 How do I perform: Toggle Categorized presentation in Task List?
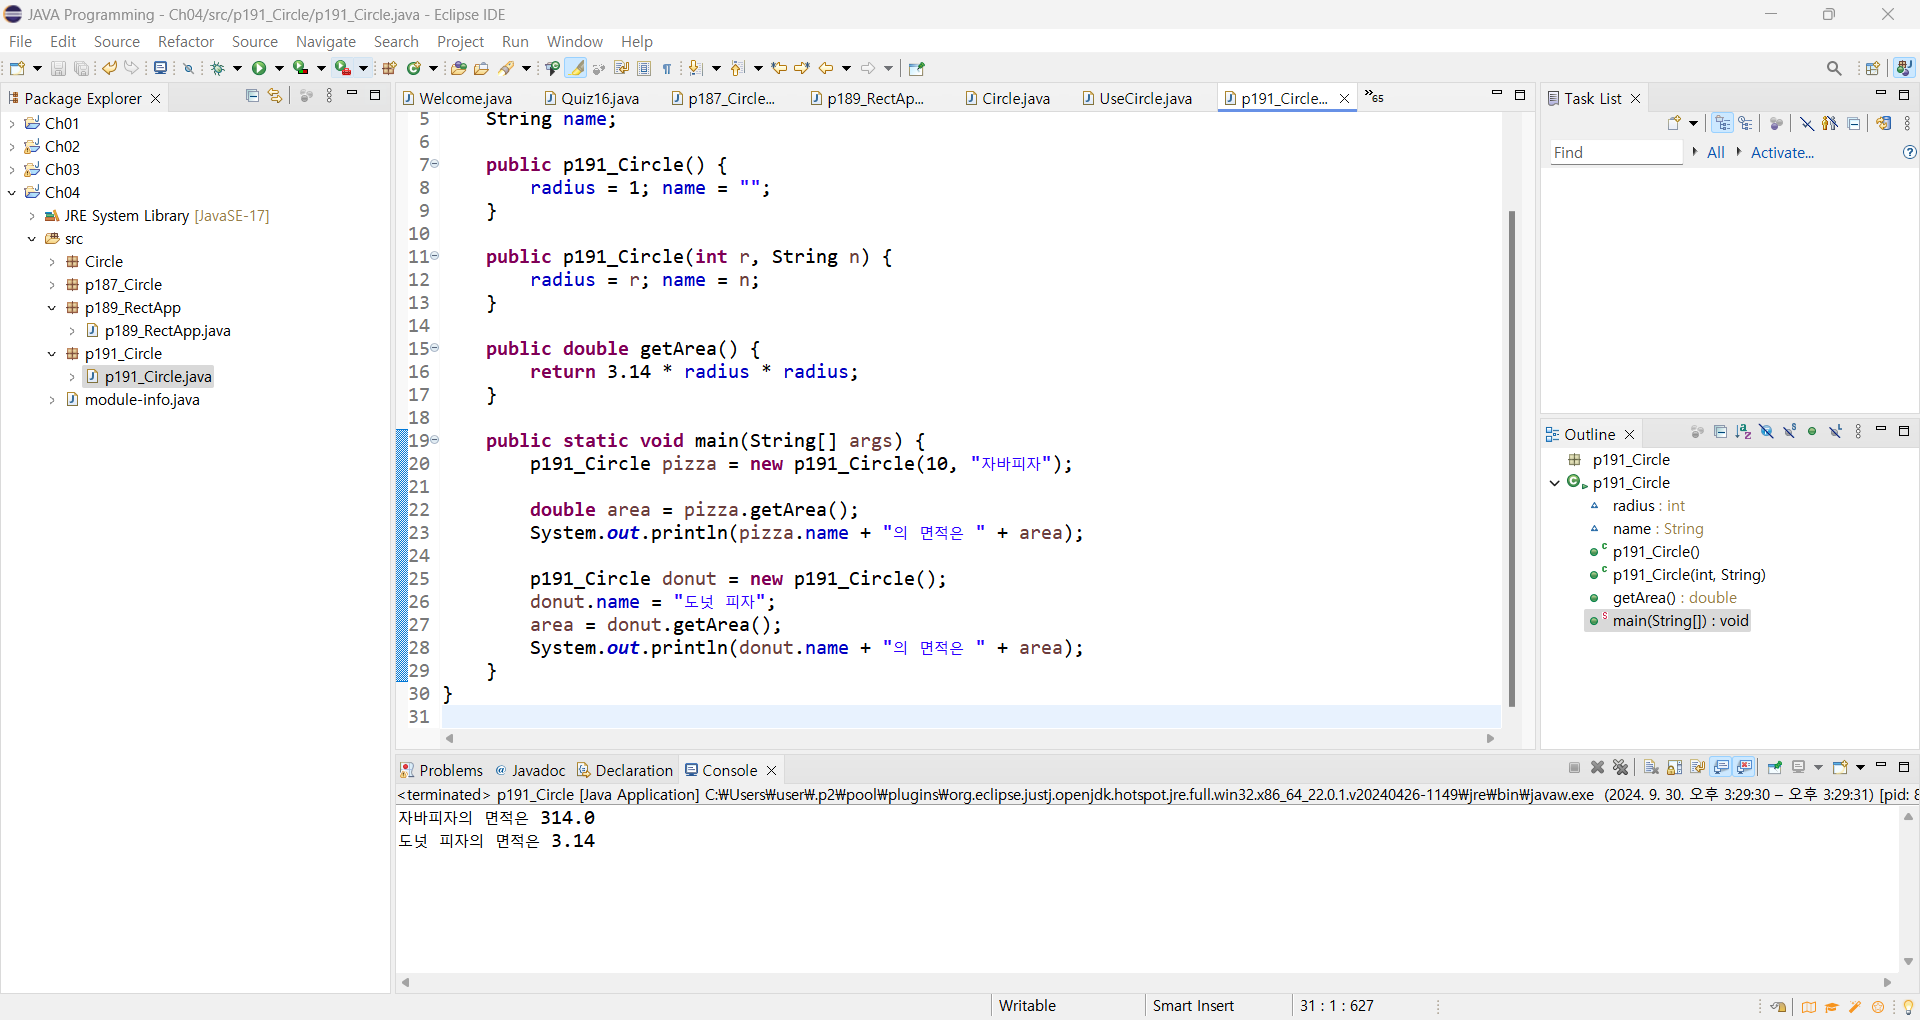[1722, 123]
